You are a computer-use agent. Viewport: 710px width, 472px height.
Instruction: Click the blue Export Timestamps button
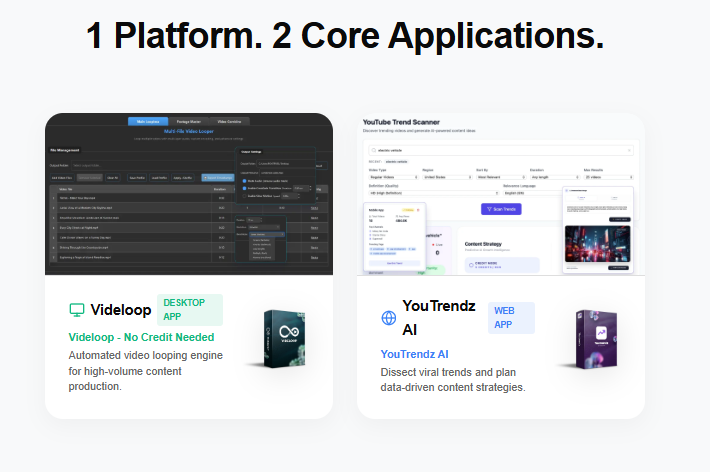(x=218, y=178)
